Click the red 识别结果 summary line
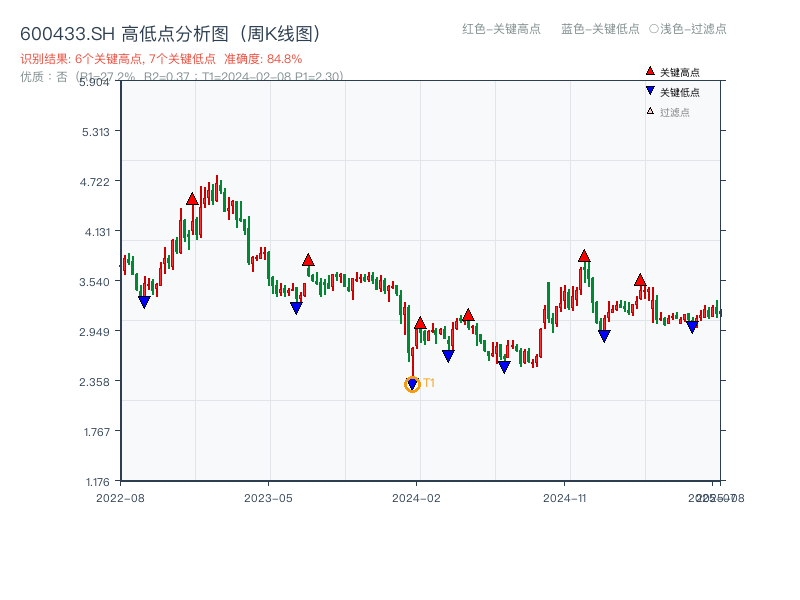The height and width of the screenshot is (600, 800). [161, 59]
